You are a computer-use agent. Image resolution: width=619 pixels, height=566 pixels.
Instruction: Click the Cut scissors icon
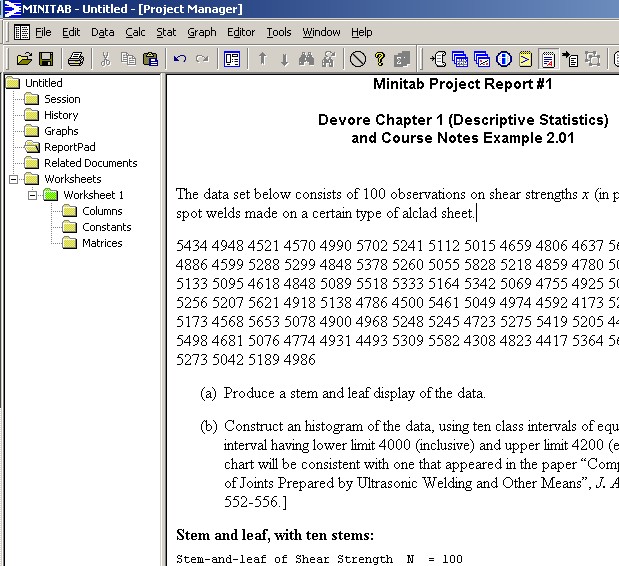pos(105,60)
